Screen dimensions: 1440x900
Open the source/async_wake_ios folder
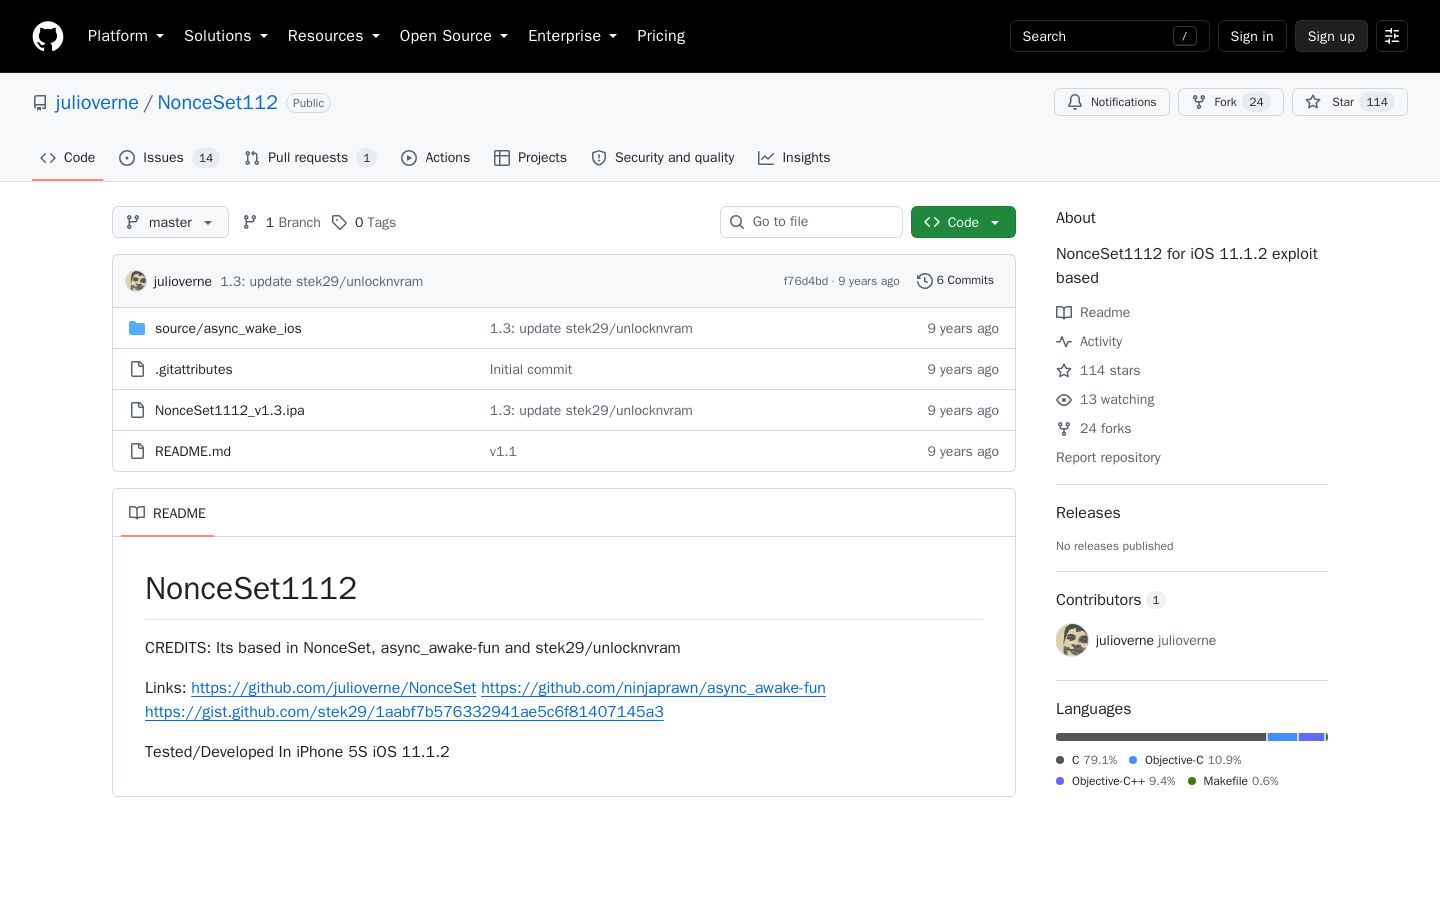click(x=228, y=328)
